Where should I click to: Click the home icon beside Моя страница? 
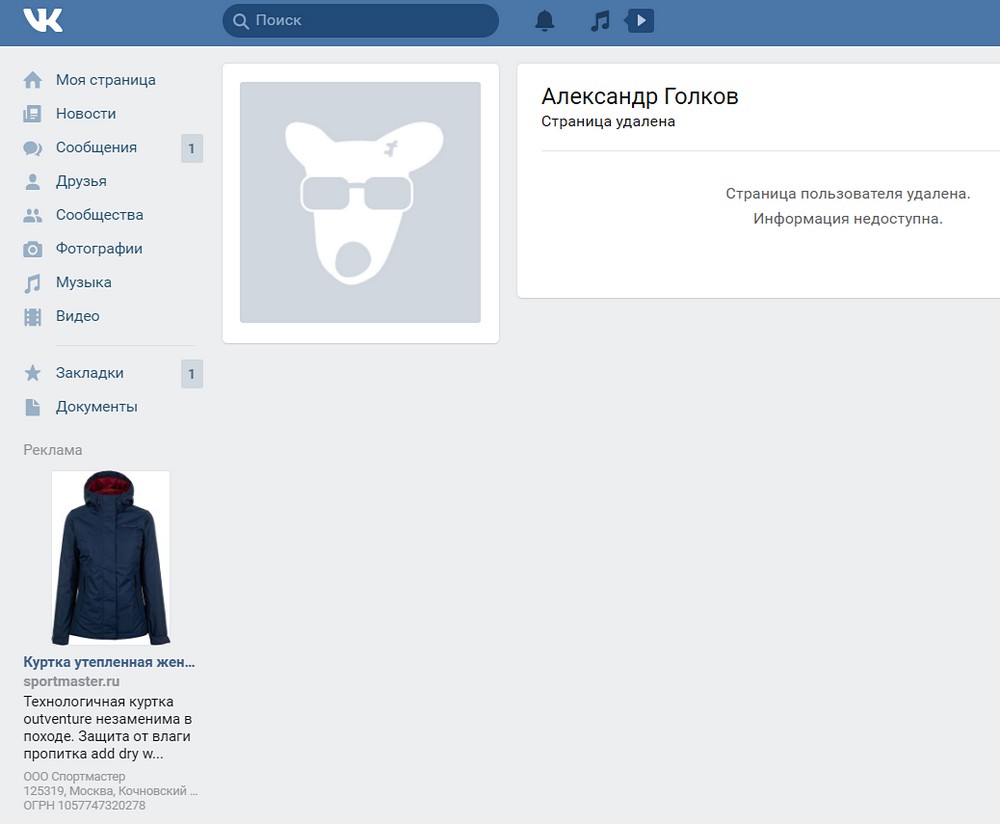point(33,80)
